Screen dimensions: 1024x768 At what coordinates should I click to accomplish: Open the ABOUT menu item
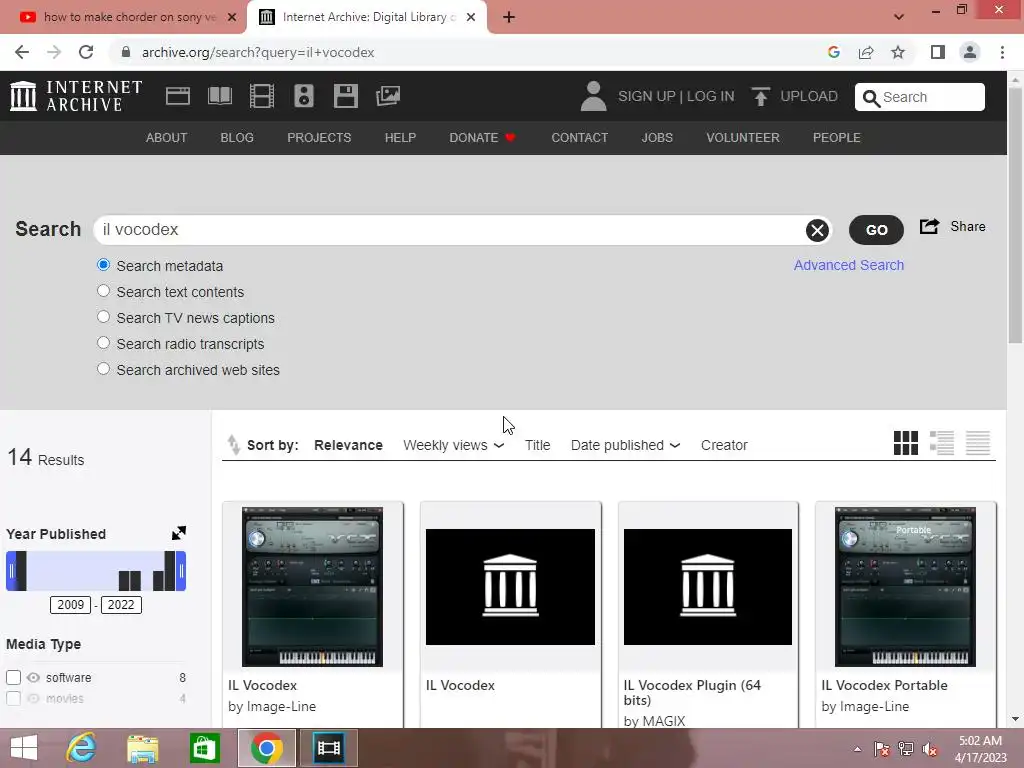167,138
